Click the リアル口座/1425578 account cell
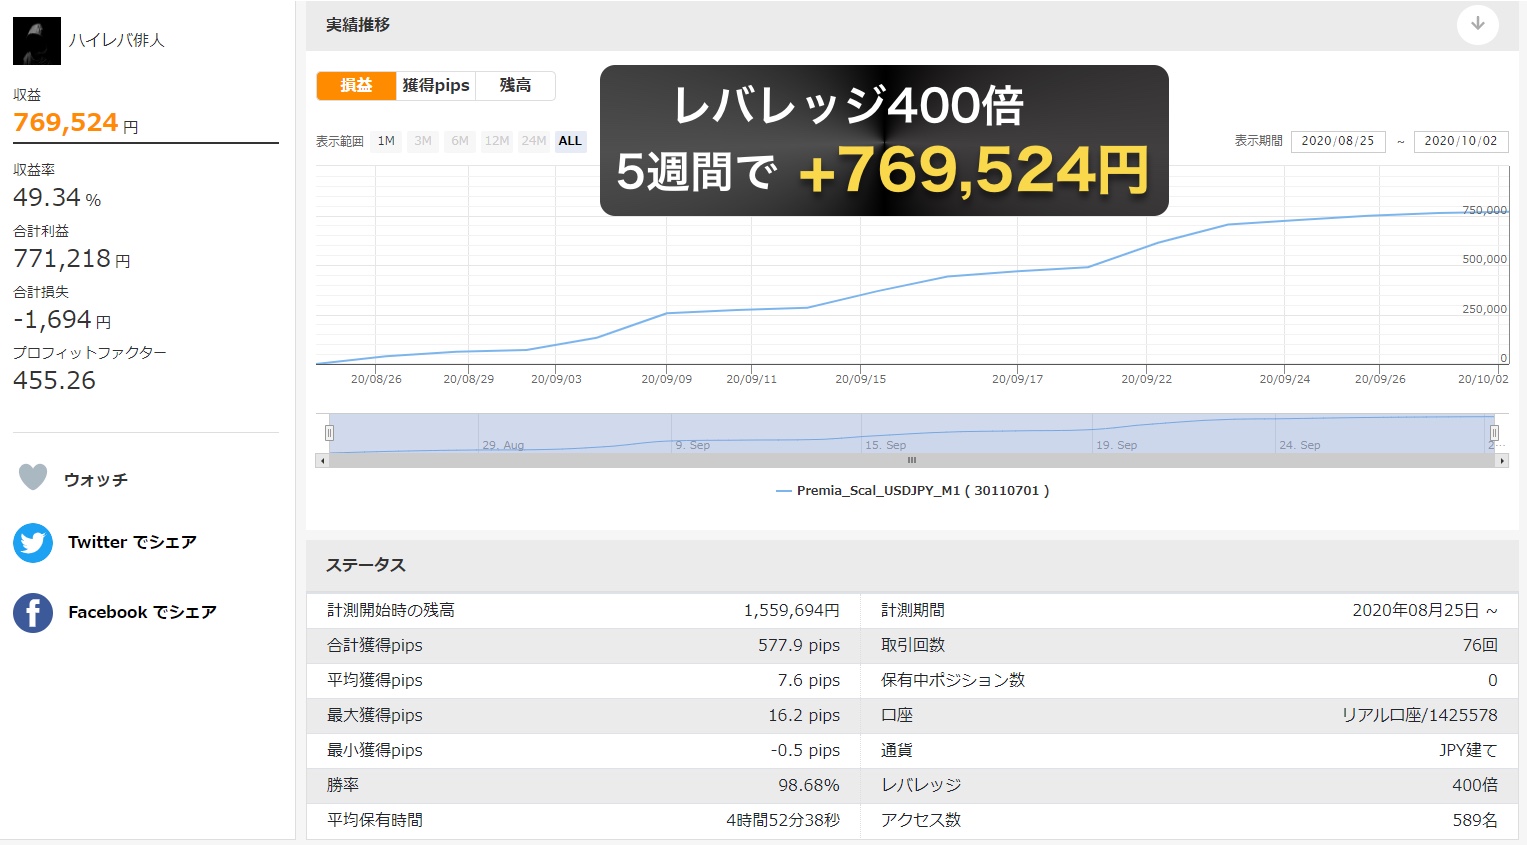The height and width of the screenshot is (845, 1527). [1420, 715]
